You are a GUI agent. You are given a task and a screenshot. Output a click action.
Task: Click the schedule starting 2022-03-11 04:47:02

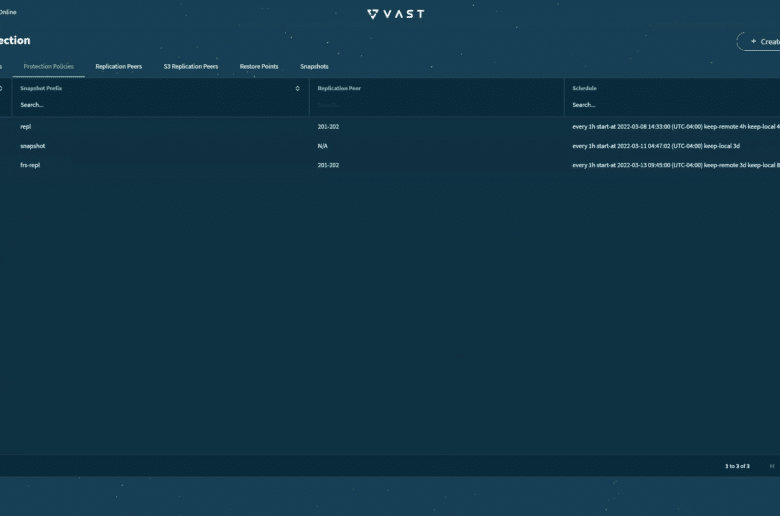[656, 146]
